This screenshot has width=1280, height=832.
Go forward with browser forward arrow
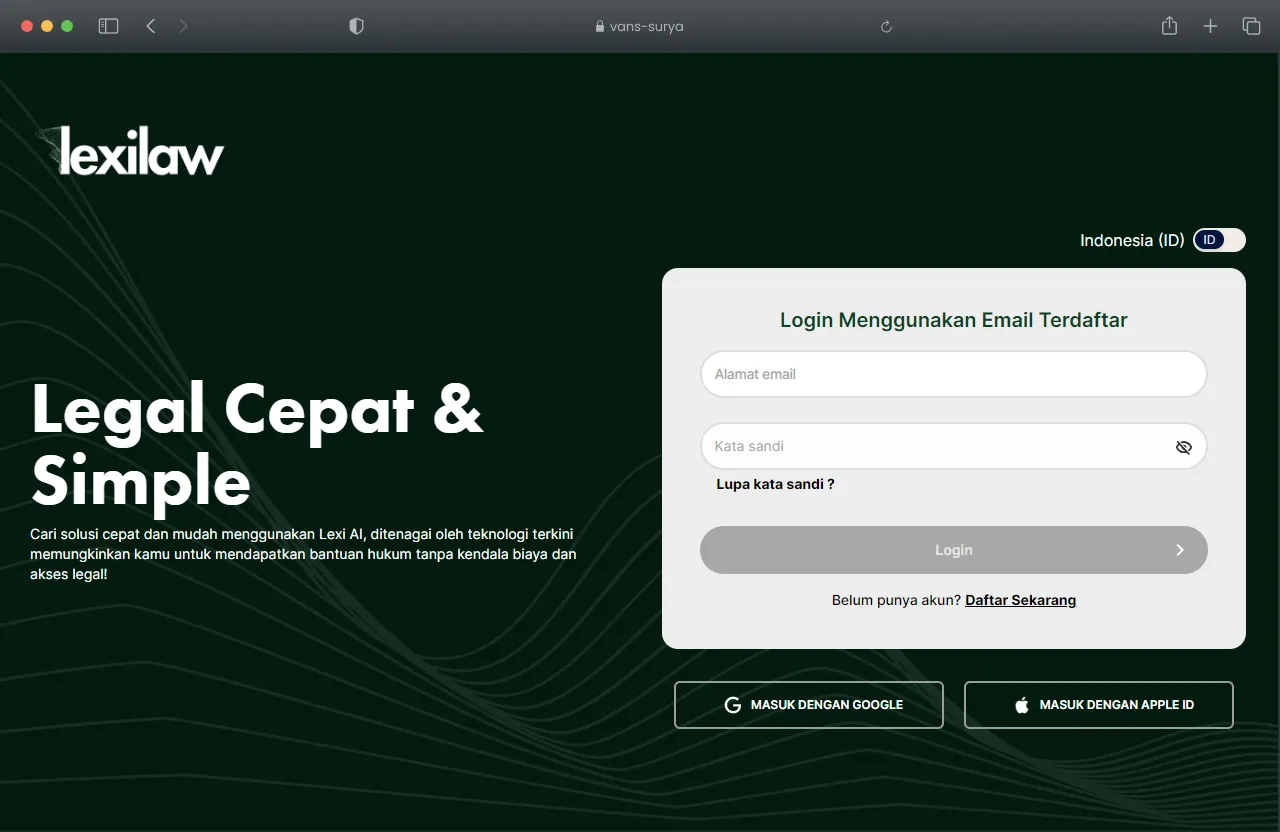coord(183,26)
